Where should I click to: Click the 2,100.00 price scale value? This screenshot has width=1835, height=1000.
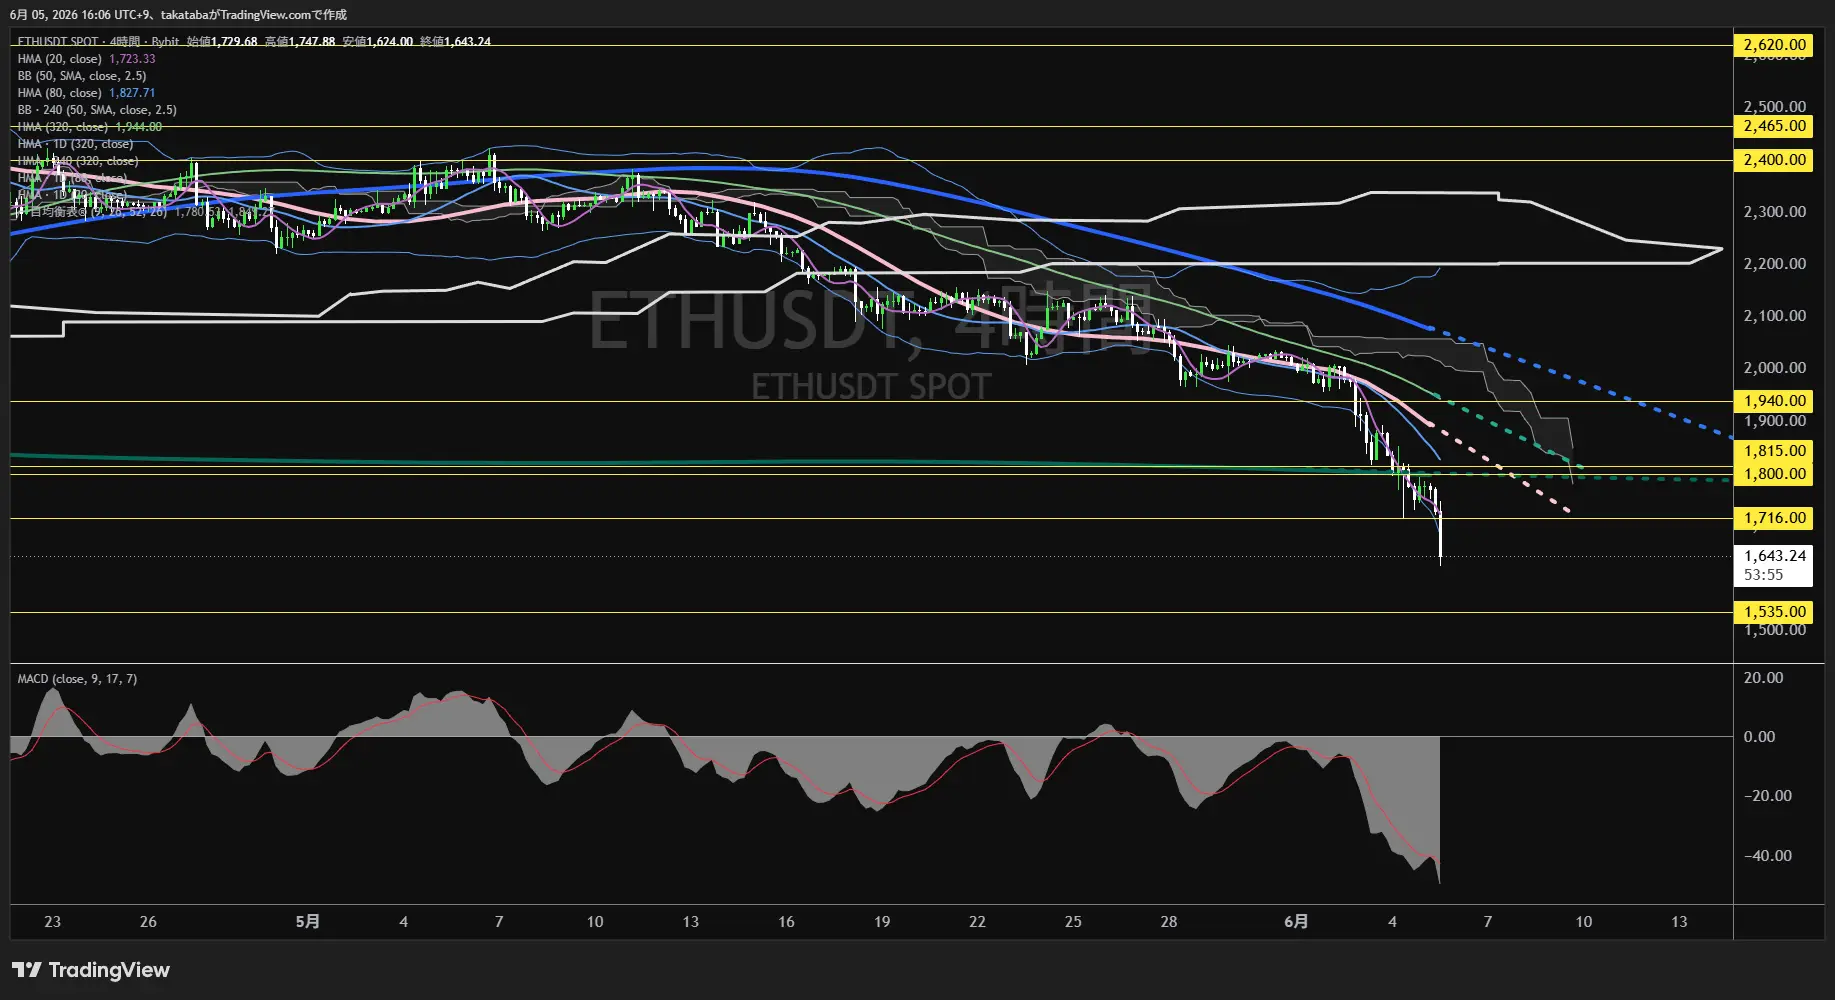click(x=1775, y=316)
